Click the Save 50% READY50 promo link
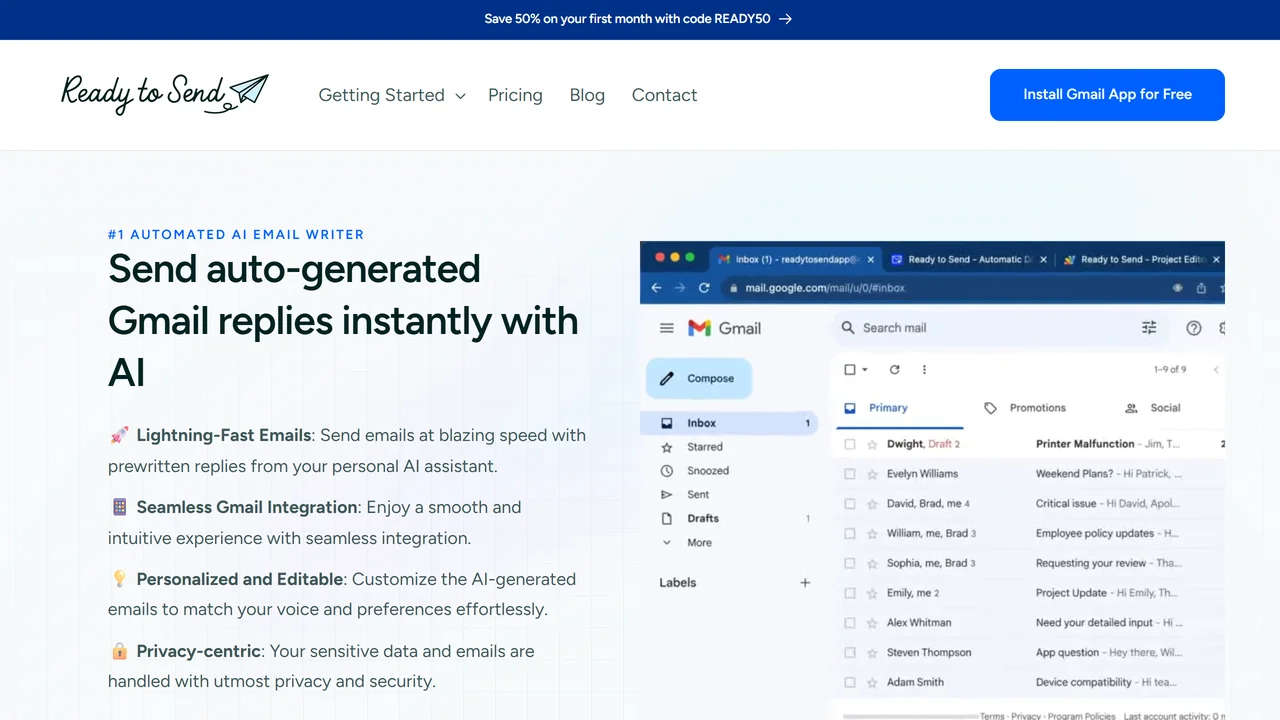This screenshot has height=720, width=1280. (x=638, y=19)
